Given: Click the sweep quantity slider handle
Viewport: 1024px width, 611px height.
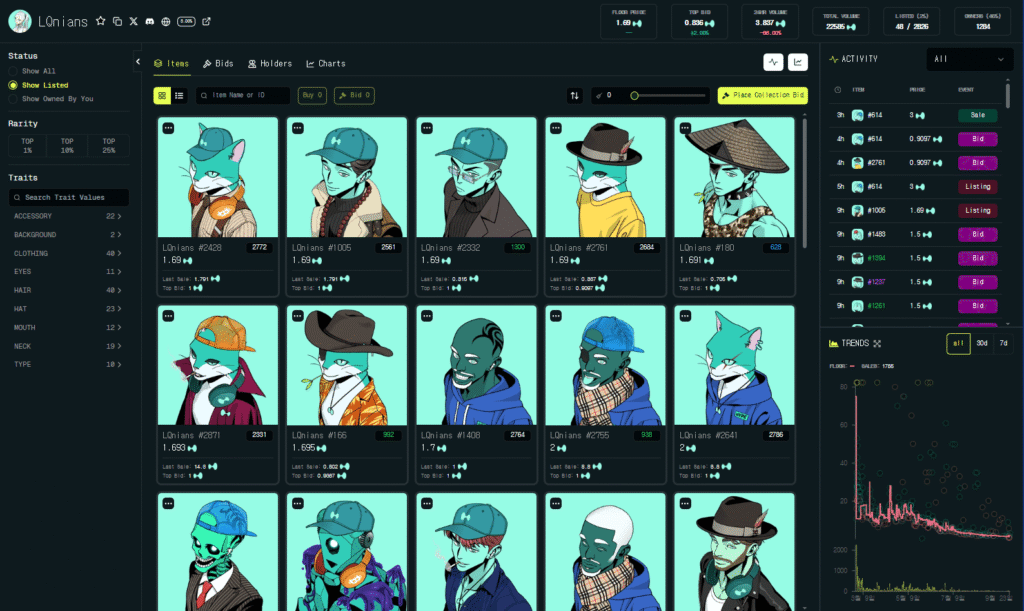Looking at the screenshot, I should (634, 96).
